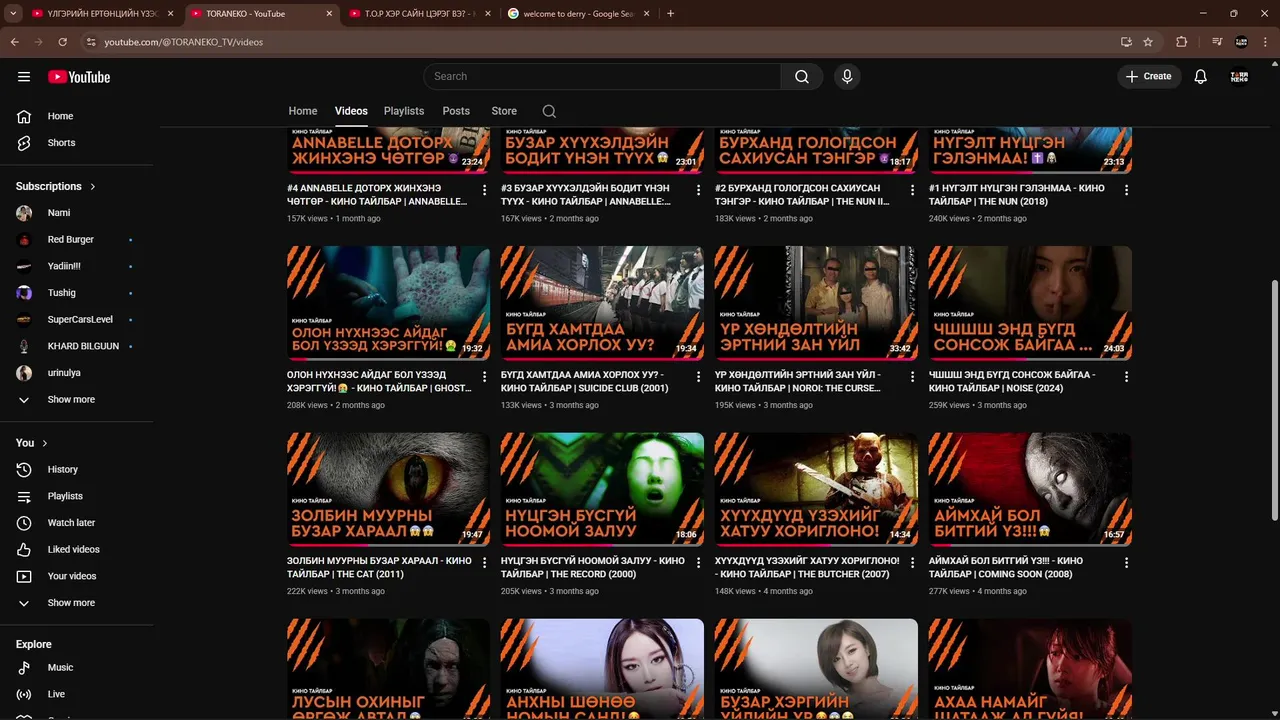The height and width of the screenshot is (720, 1280).
Task: Open a new browser tab
Action: click(670, 14)
